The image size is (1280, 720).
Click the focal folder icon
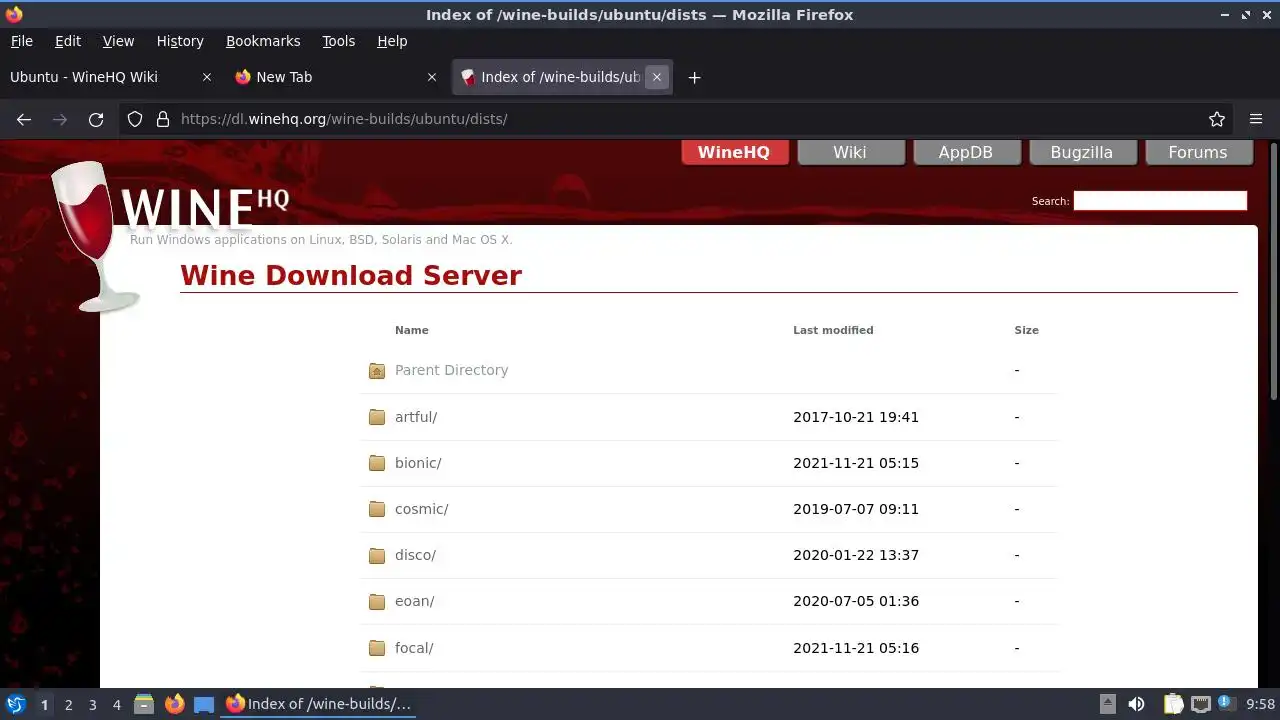click(x=377, y=648)
